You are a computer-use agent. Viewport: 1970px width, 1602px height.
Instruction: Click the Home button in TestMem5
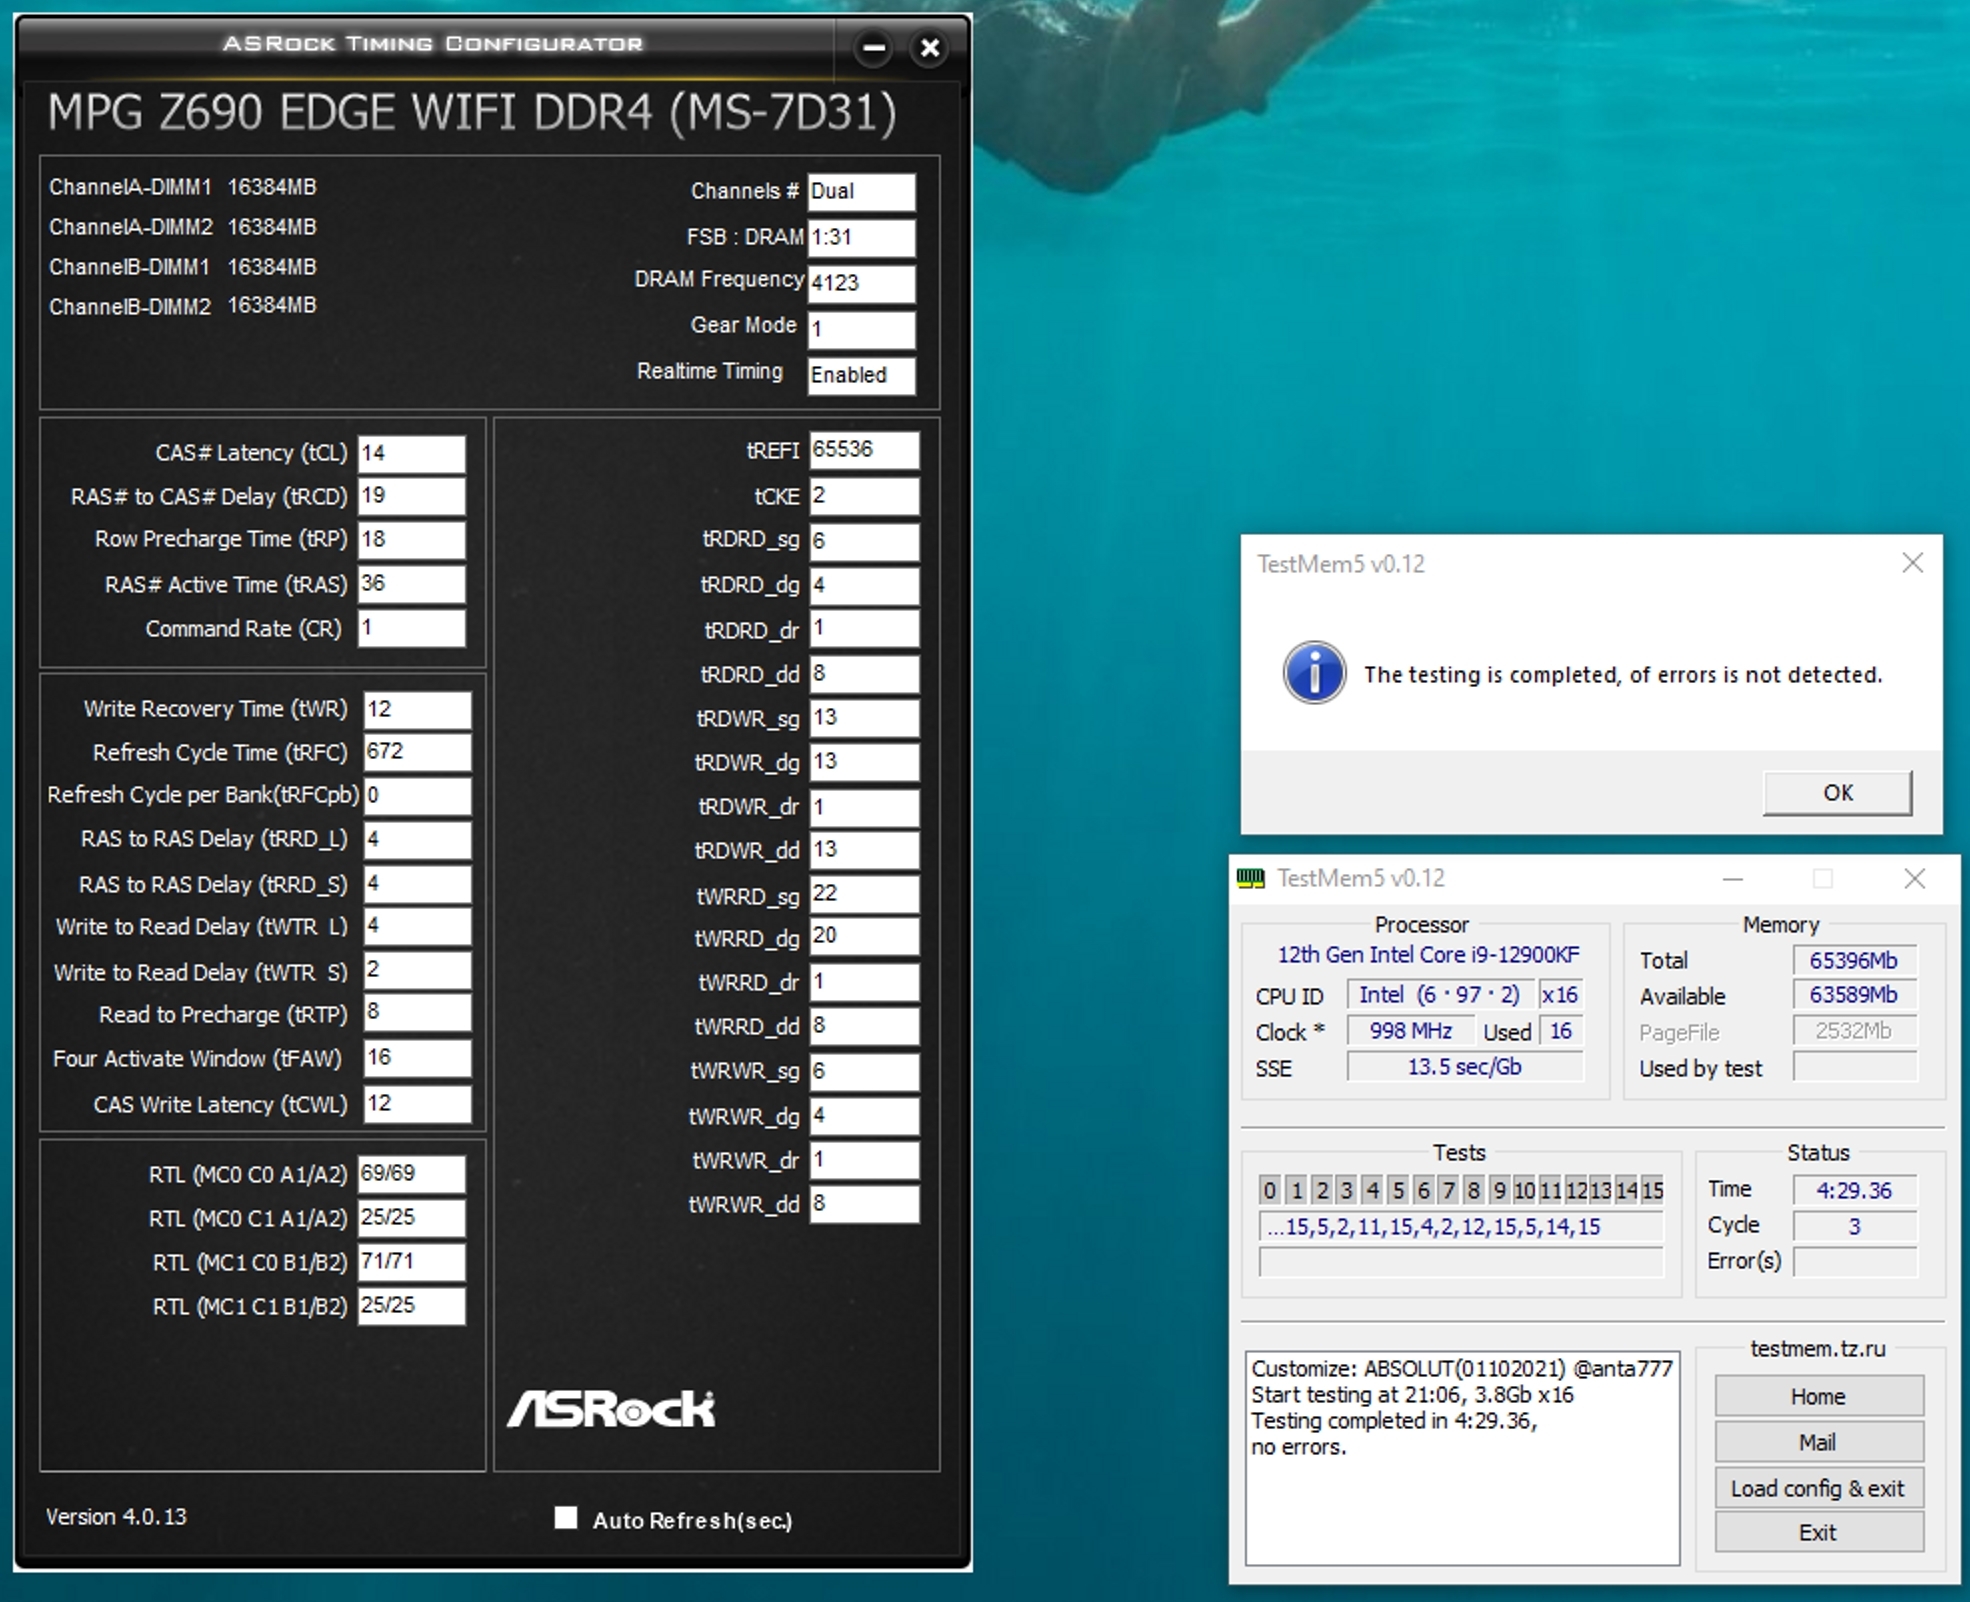click(x=1818, y=1396)
